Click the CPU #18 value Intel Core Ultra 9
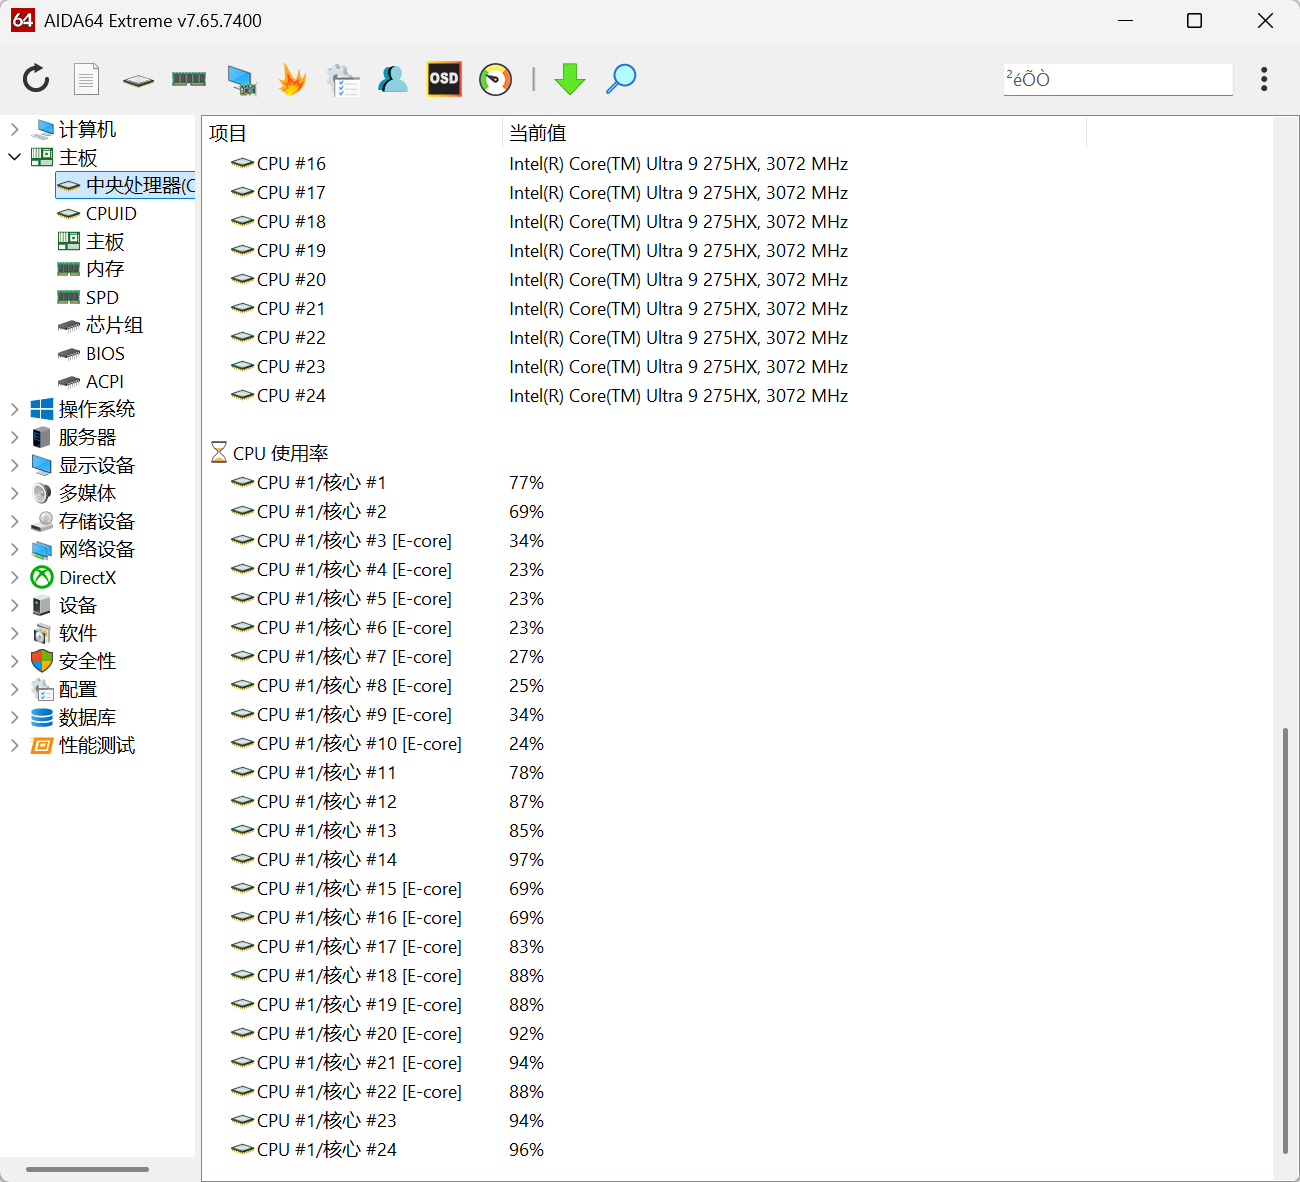The image size is (1300, 1182). coord(678,221)
